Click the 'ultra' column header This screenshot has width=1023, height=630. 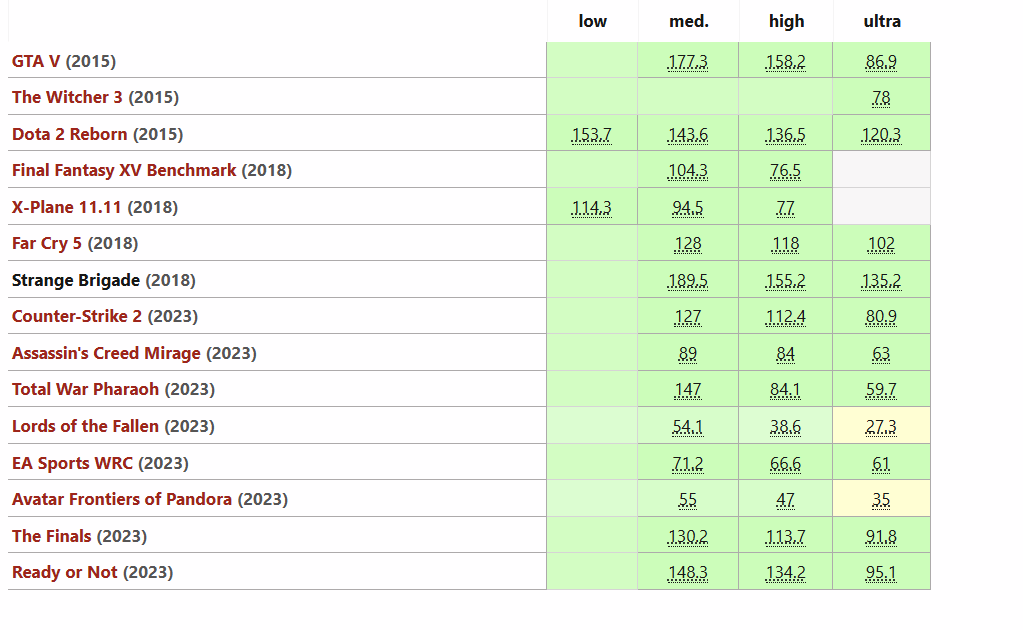point(882,22)
